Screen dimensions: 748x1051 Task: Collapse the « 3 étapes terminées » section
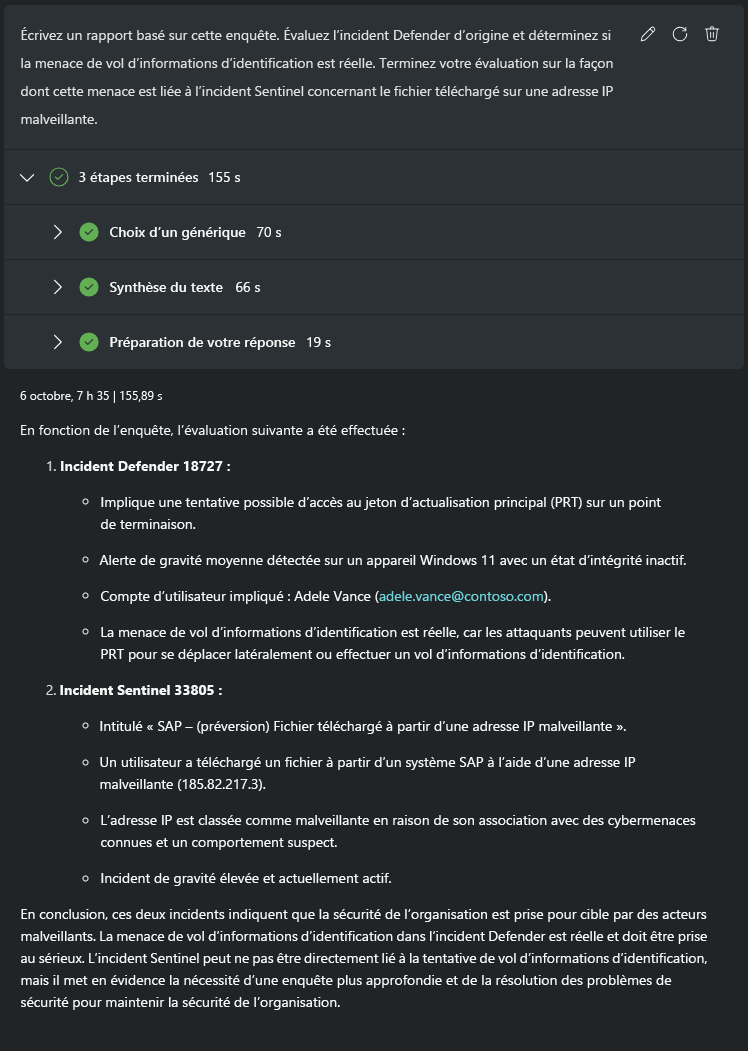(26, 177)
